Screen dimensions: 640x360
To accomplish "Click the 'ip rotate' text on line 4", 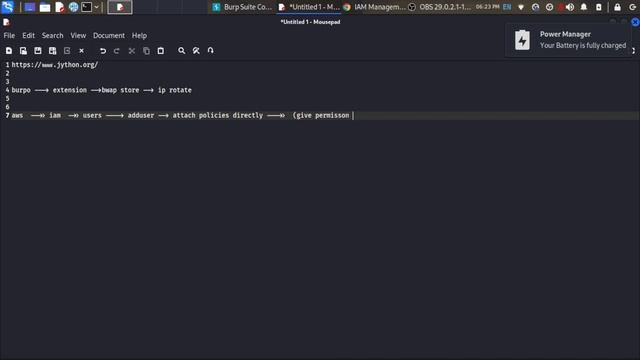I will [x=175, y=90].
